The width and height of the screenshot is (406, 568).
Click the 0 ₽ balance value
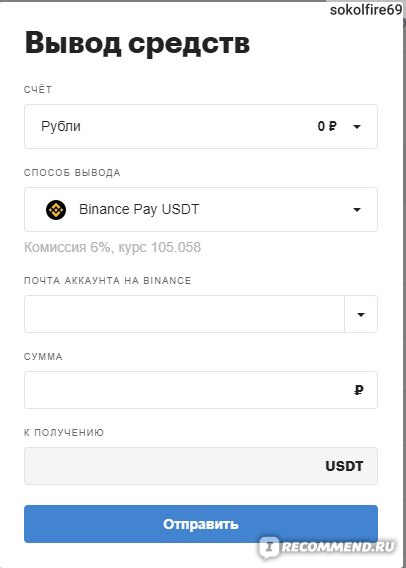[327, 126]
